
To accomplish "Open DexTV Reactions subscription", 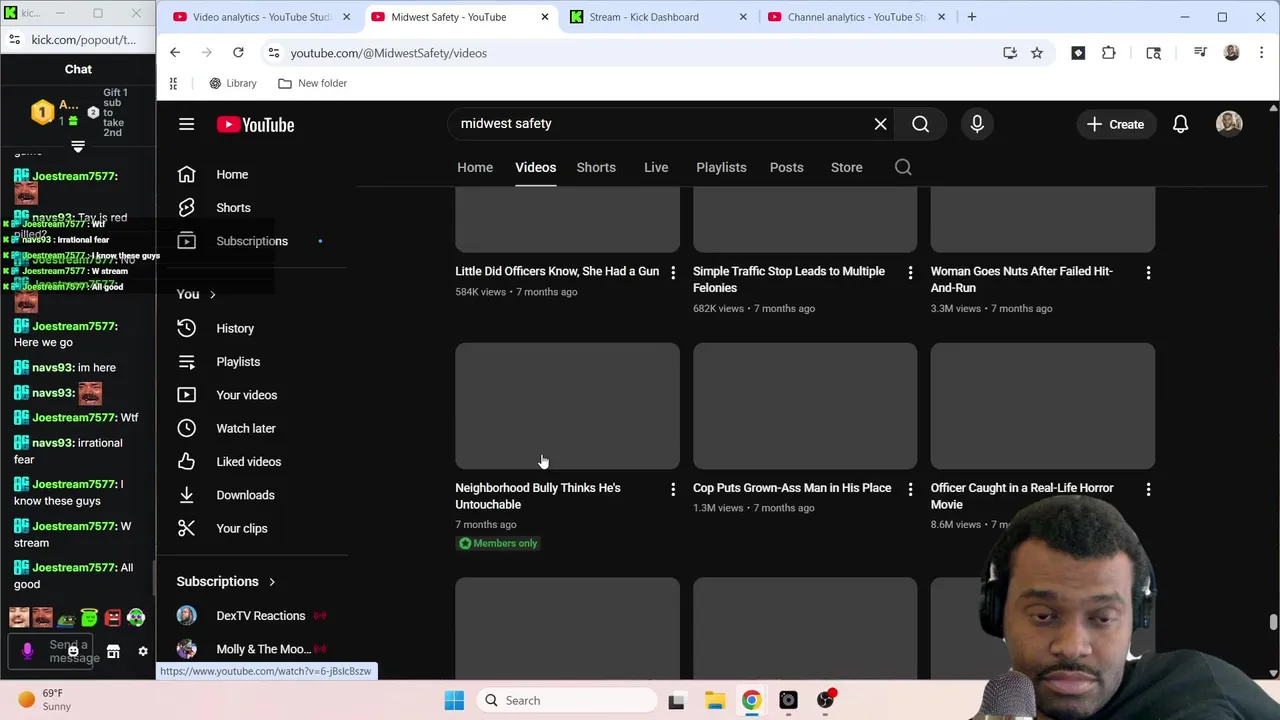I will (260, 616).
